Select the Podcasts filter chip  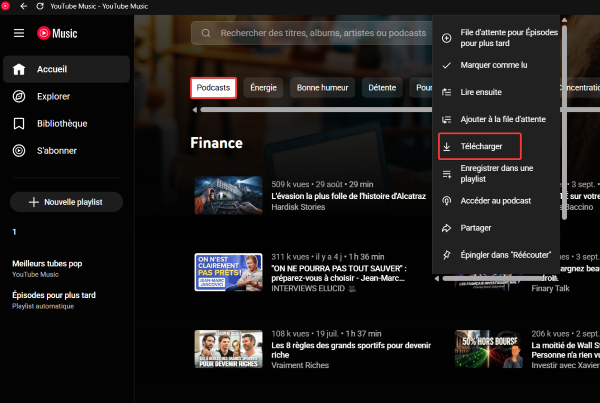(214, 88)
